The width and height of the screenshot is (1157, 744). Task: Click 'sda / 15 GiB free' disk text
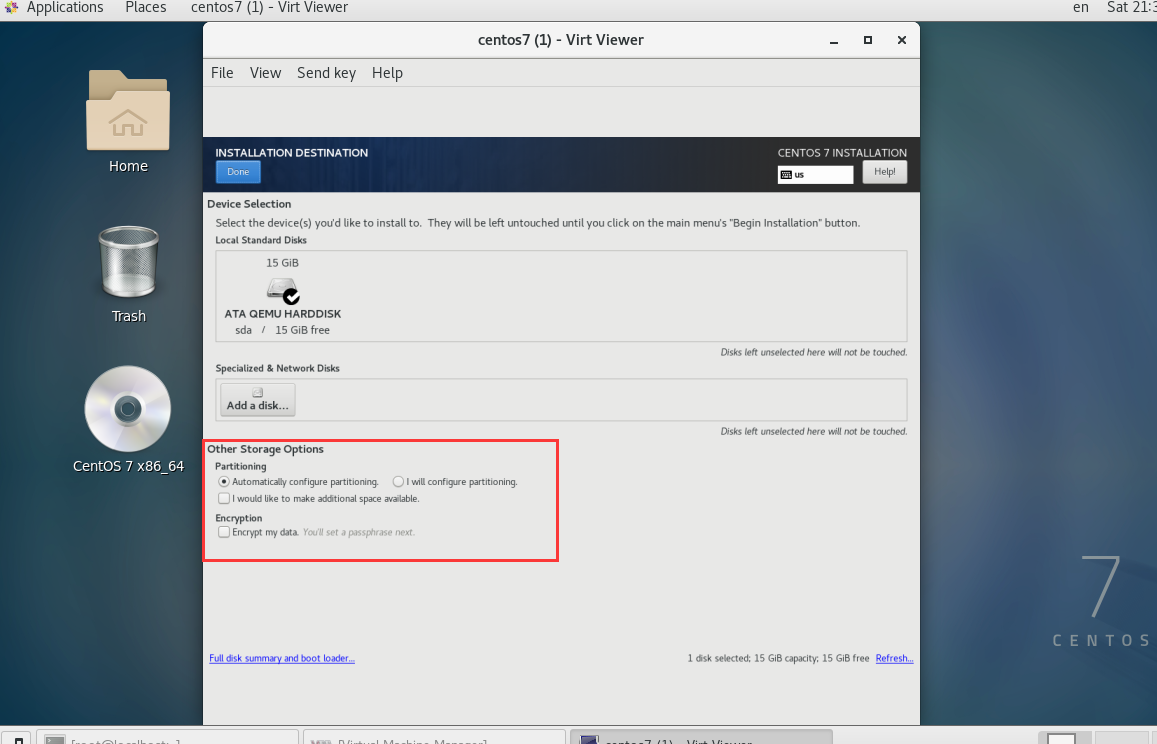[283, 330]
